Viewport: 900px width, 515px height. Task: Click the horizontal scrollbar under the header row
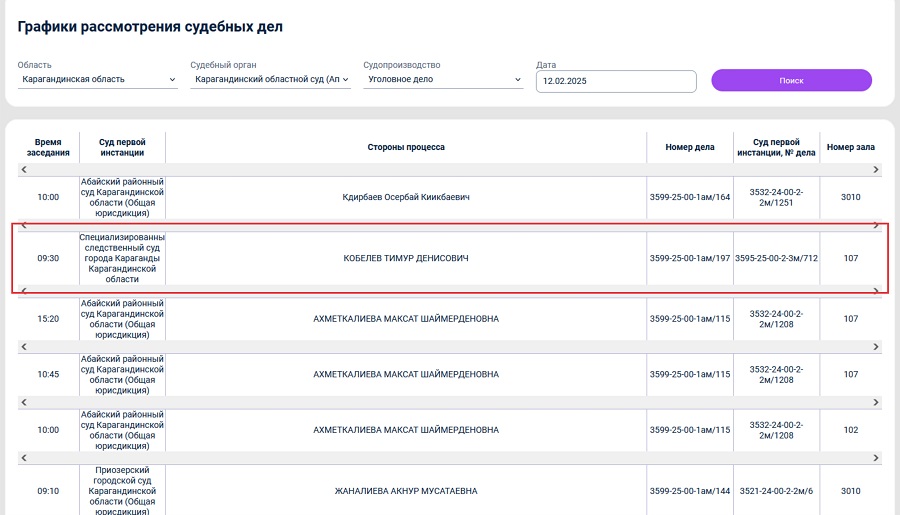pos(450,169)
